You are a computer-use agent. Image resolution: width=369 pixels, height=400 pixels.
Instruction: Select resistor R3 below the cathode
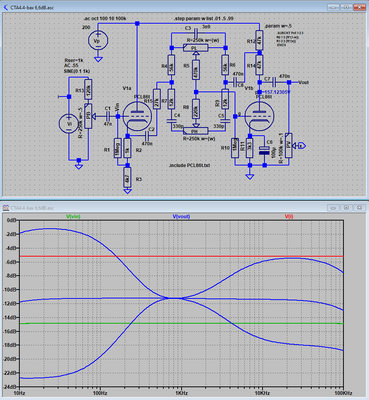(128, 178)
